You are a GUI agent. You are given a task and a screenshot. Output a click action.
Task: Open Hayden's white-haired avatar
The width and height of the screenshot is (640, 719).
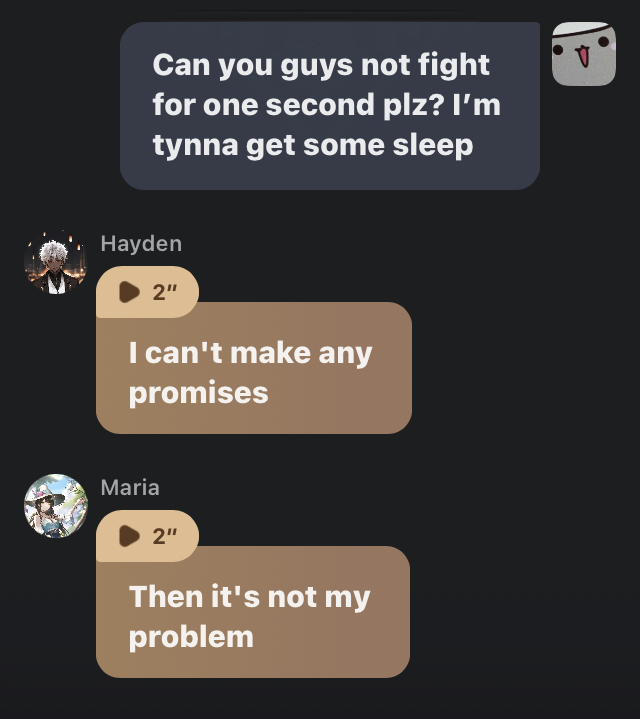[55, 262]
